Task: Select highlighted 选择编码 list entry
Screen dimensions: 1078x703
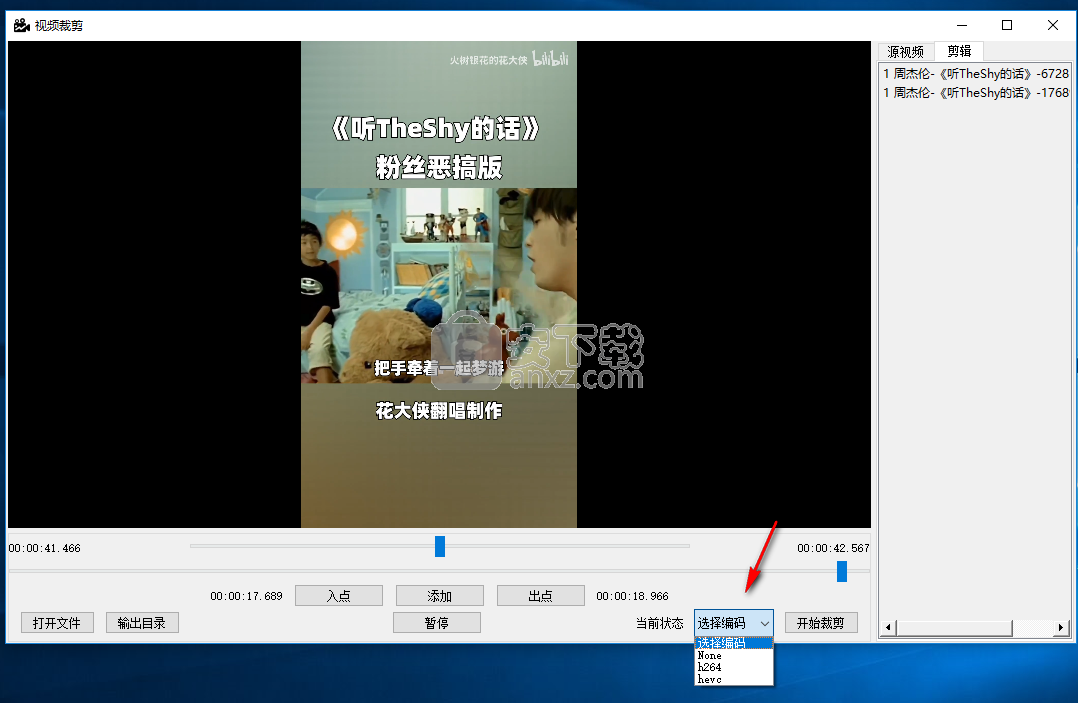Action: click(x=734, y=643)
